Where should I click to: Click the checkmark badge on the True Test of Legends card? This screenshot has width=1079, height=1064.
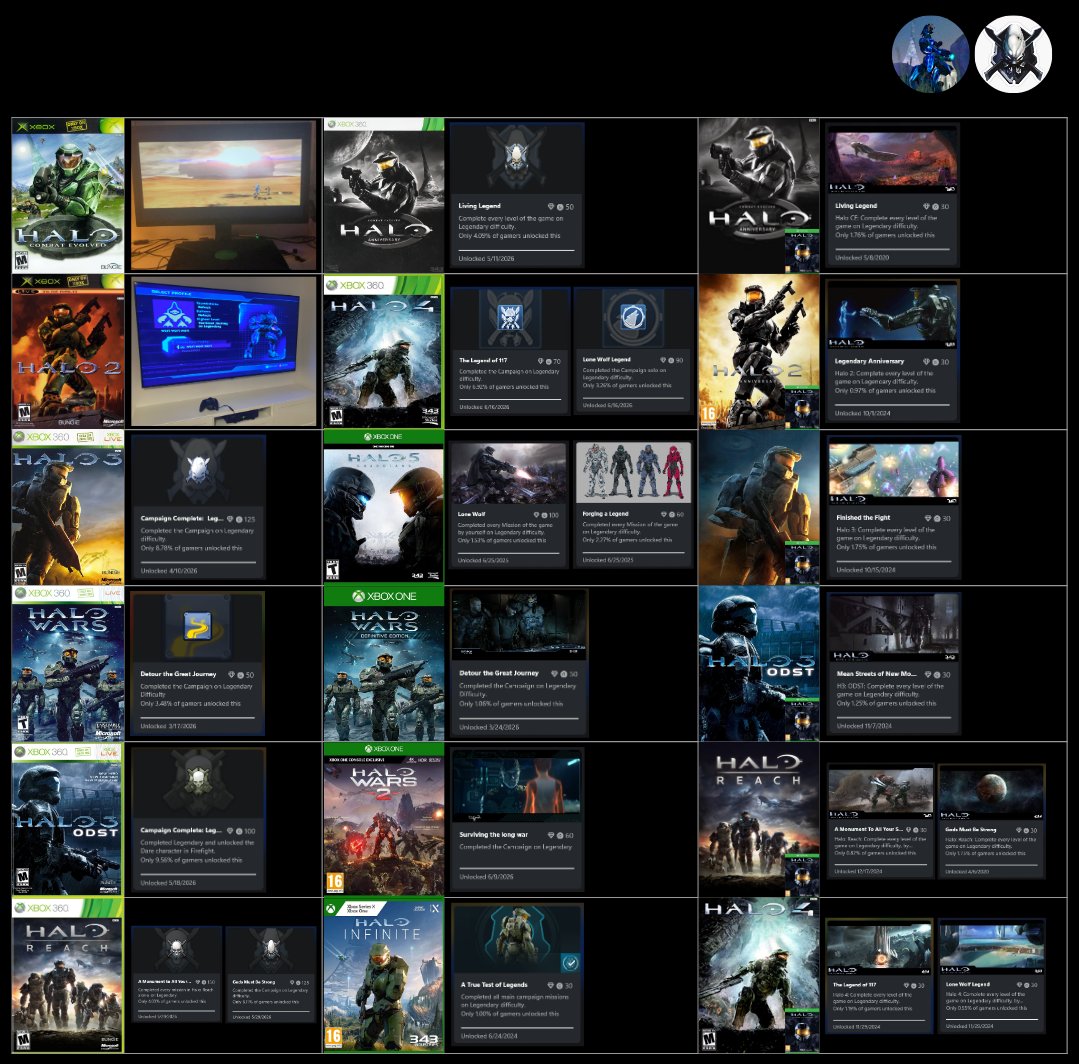[570, 962]
